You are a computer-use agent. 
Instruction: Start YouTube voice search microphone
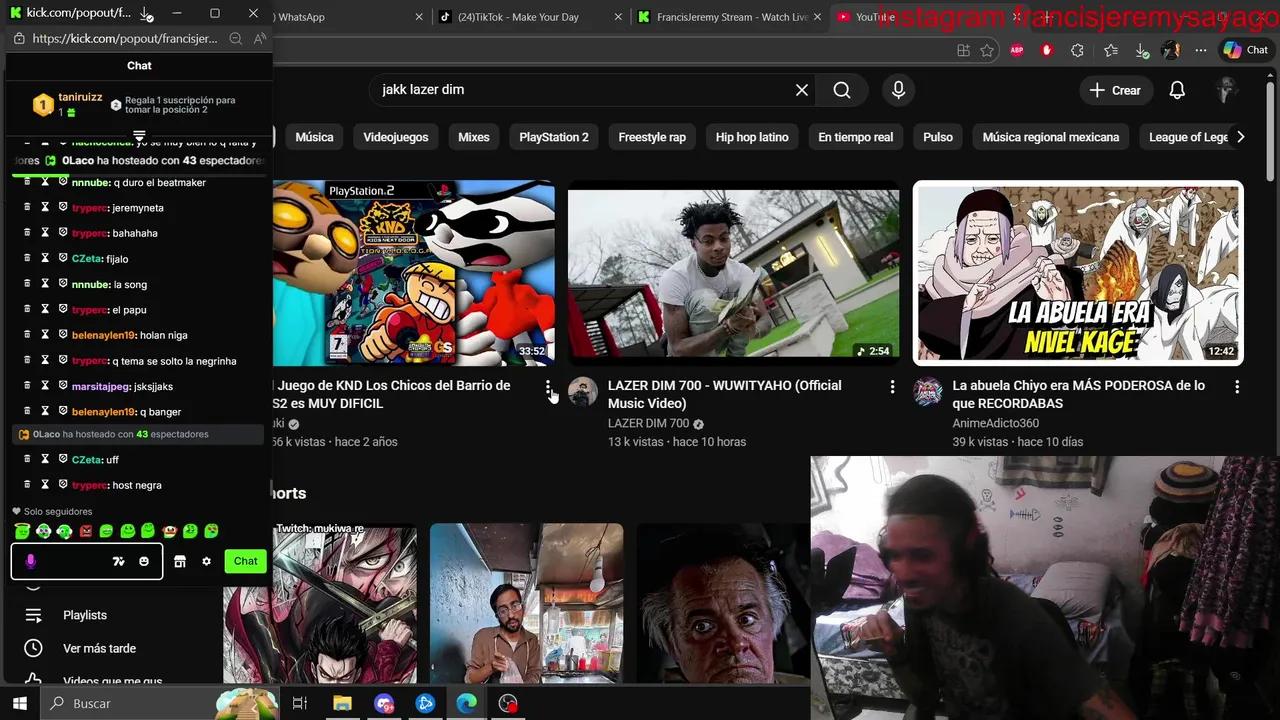(x=898, y=90)
